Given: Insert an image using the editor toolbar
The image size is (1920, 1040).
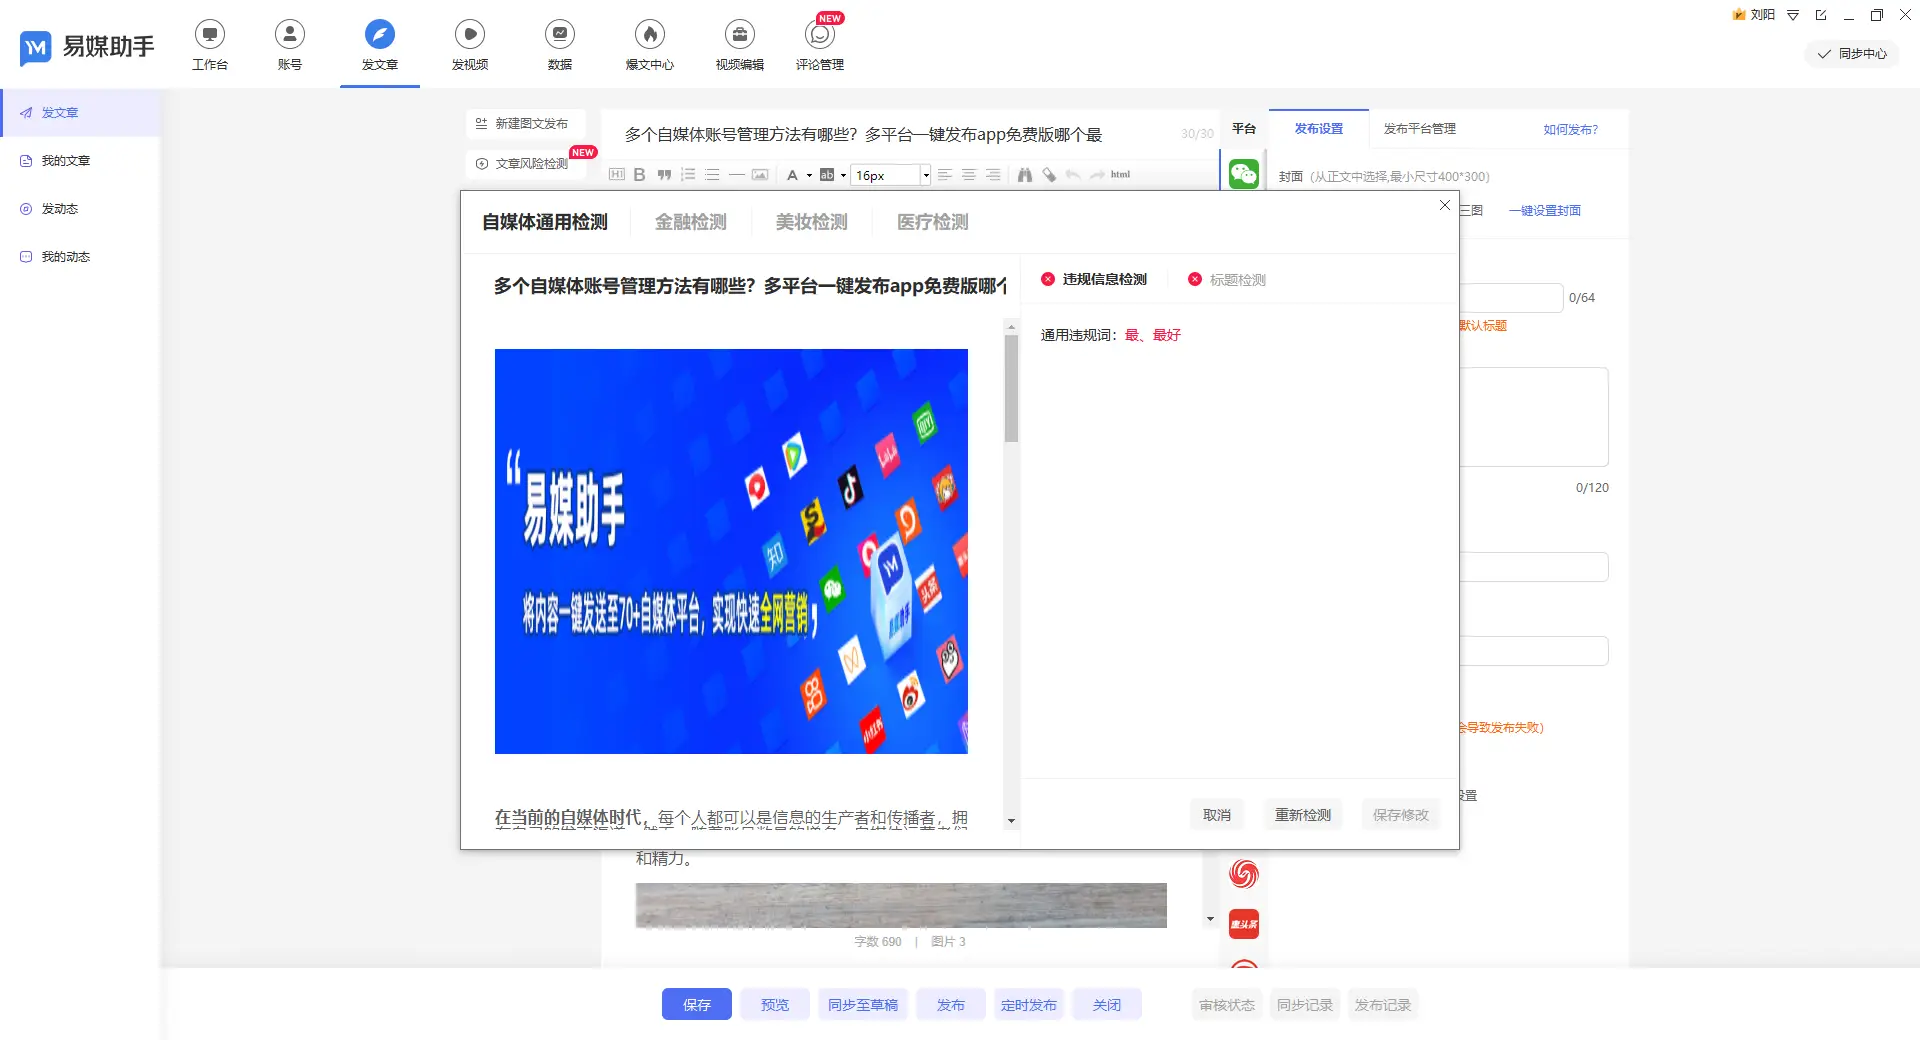Looking at the screenshot, I should click(x=760, y=175).
